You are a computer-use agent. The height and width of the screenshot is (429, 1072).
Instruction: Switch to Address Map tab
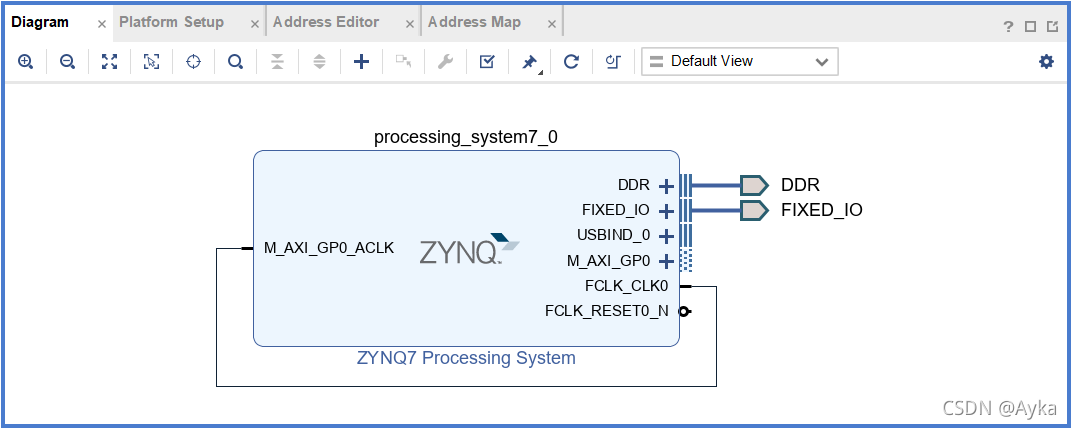point(474,22)
